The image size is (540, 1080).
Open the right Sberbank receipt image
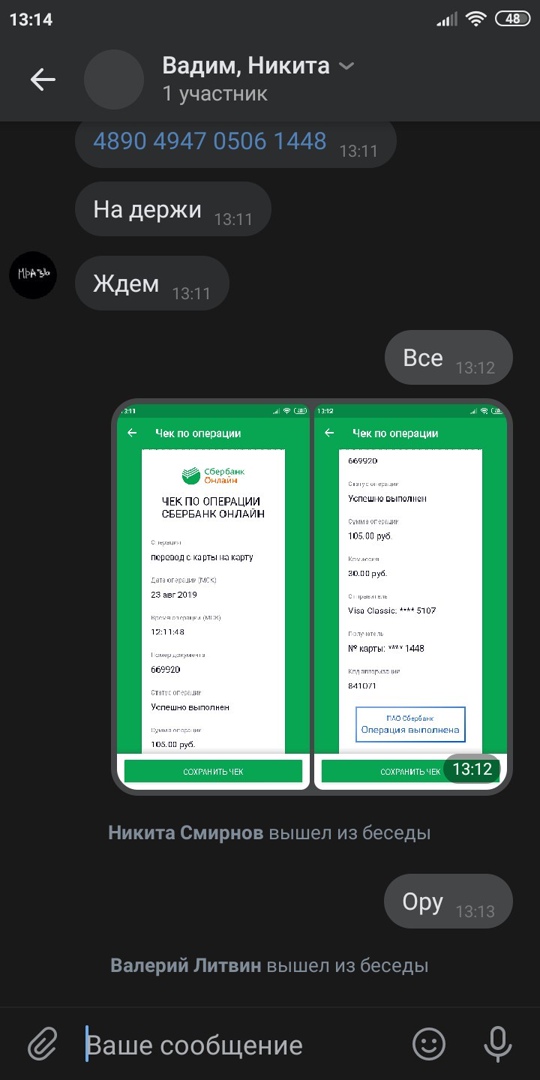coord(411,594)
